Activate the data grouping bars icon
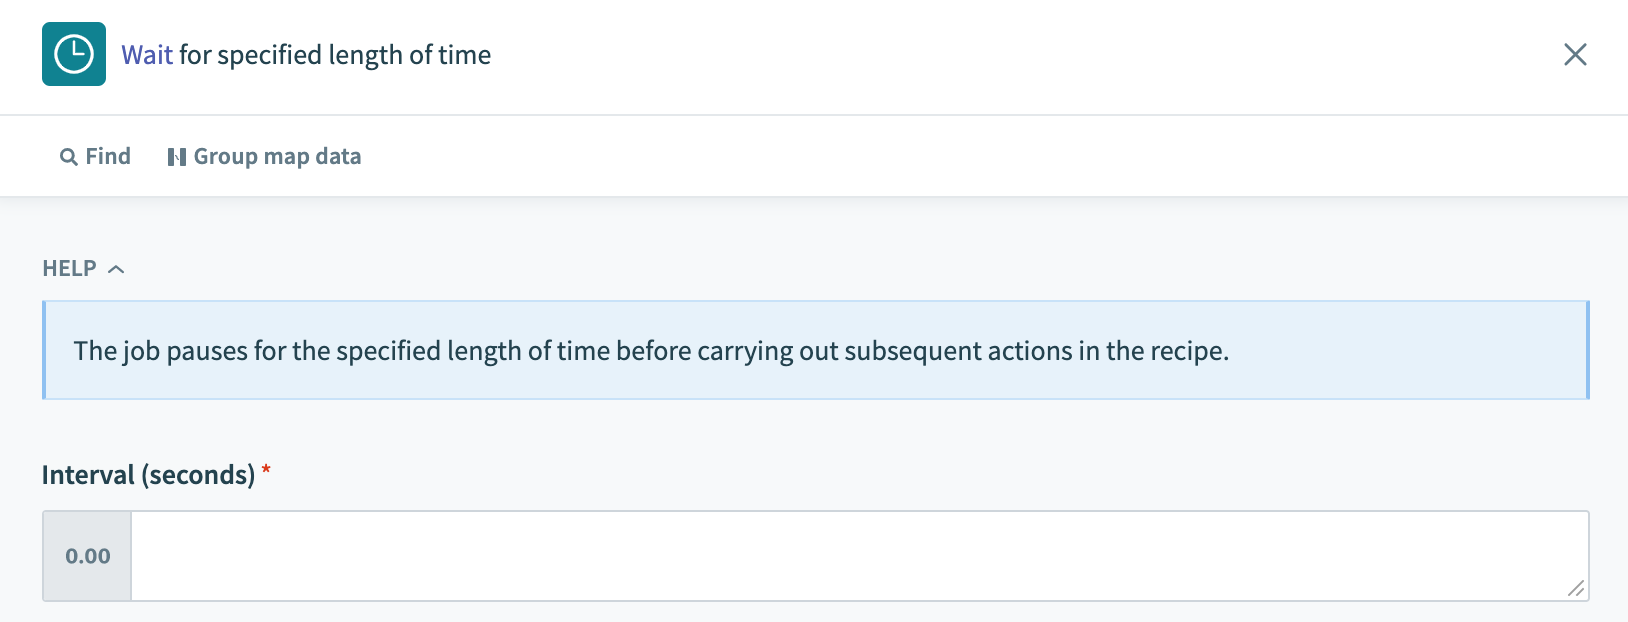 (x=176, y=156)
